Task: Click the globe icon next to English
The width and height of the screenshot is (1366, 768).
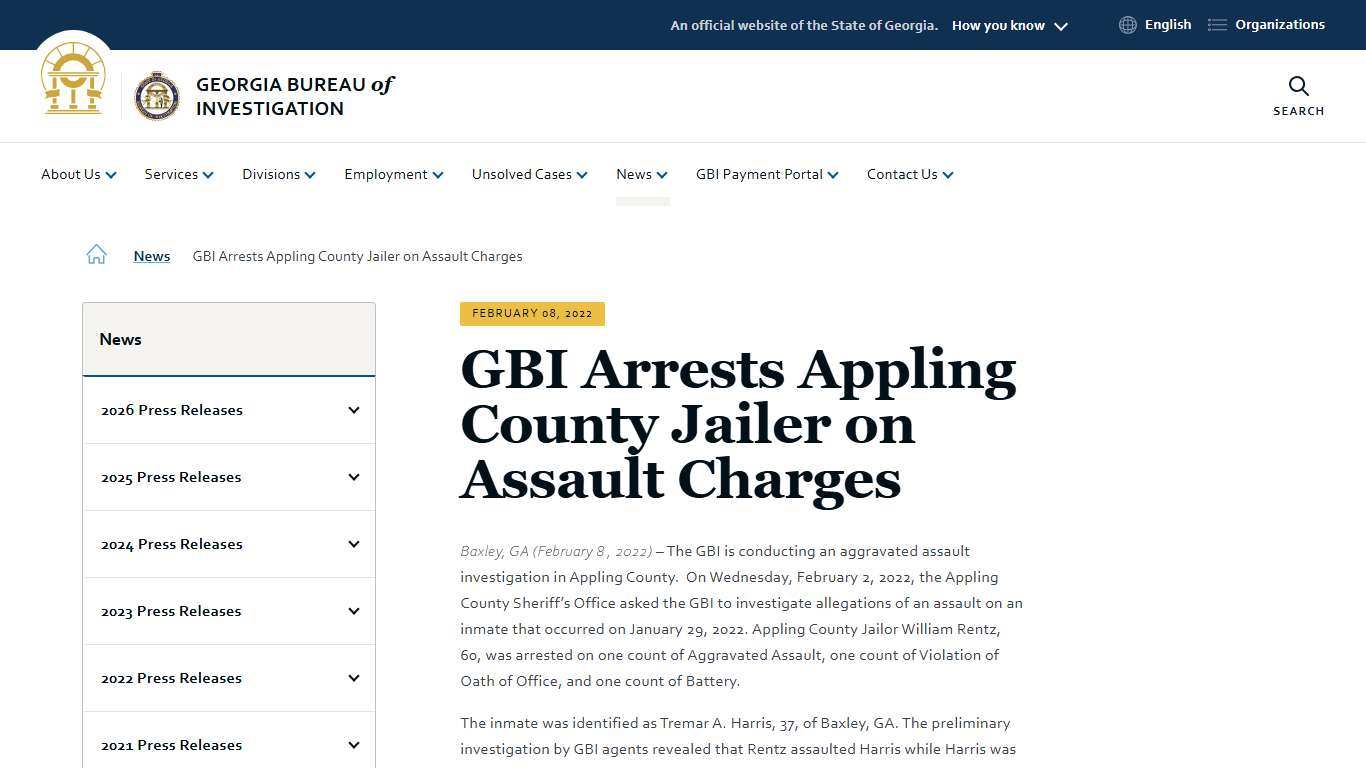Action: (x=1127, y=24)
